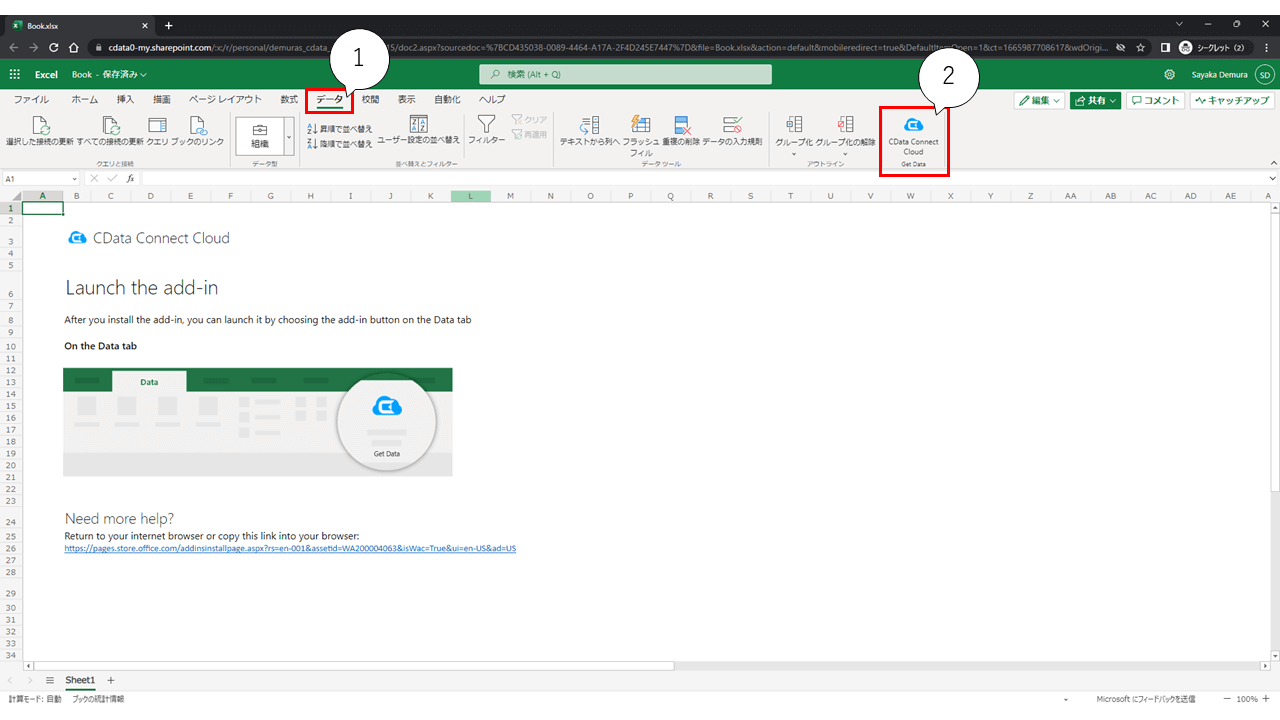
Task: Click 再適用 to reapply the filter
Action: (530, 134)
